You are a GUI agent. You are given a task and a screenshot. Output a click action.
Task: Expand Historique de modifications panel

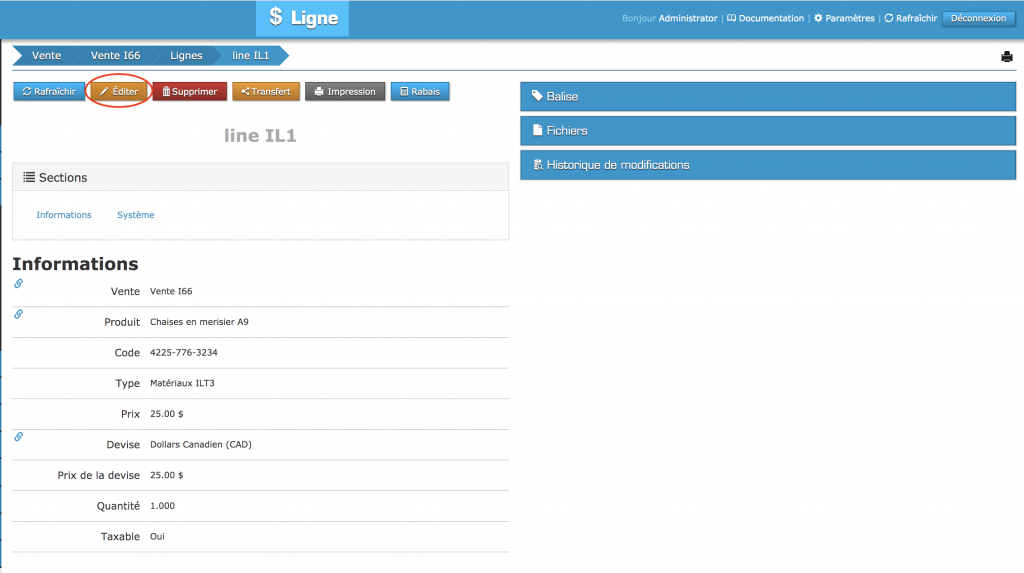click(767, 165)
